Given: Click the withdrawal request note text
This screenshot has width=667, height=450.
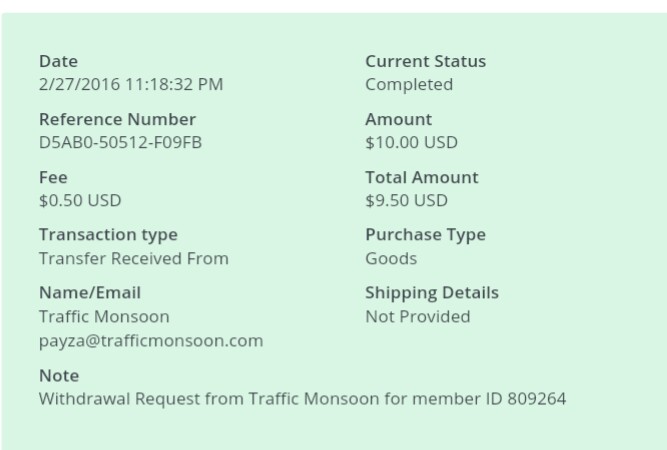Looking at the screenshot, I should click(302, 399).
